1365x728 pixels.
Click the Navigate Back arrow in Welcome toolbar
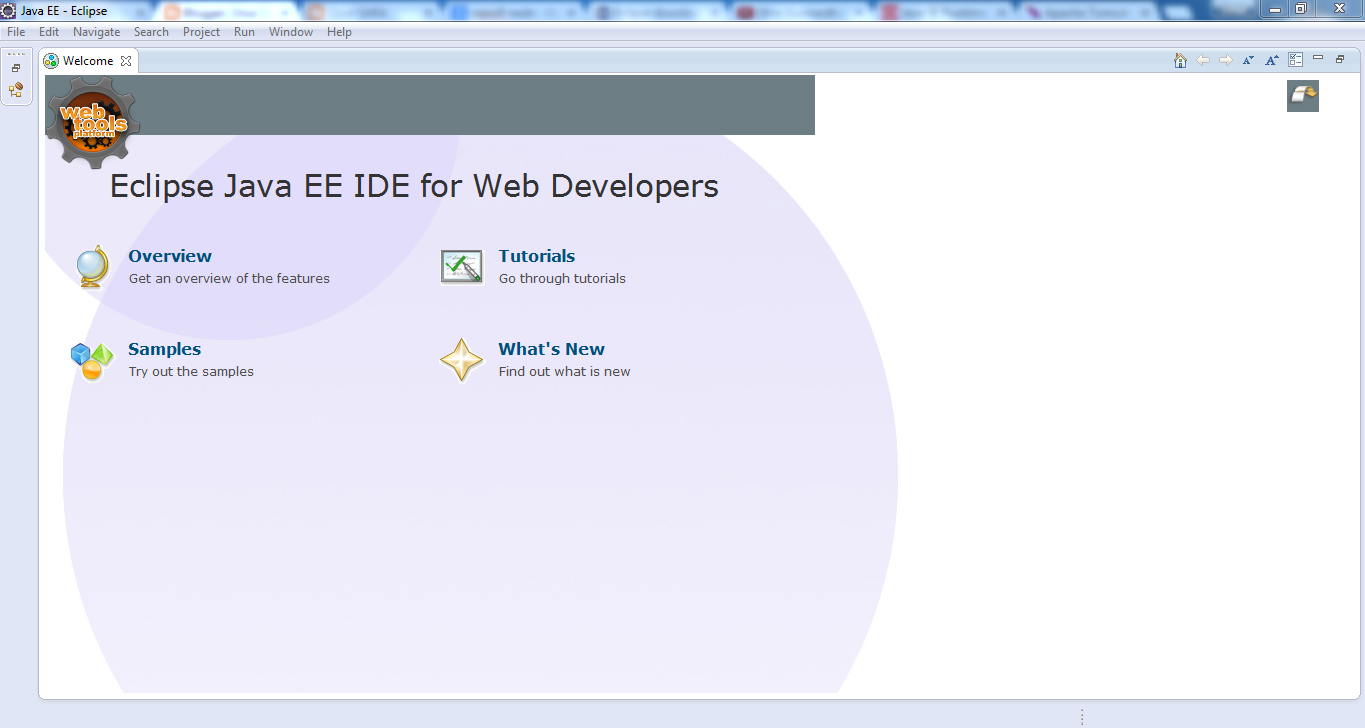(1203, 60)
